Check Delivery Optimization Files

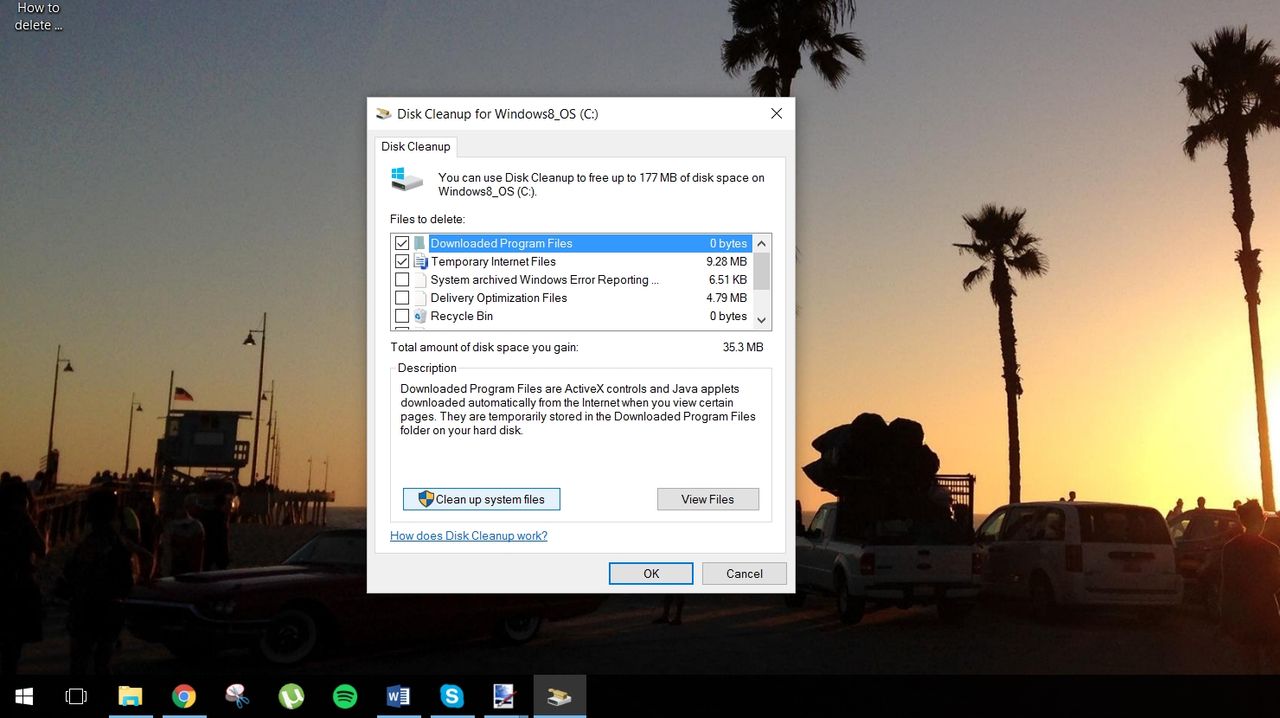[x=402, y=297]
